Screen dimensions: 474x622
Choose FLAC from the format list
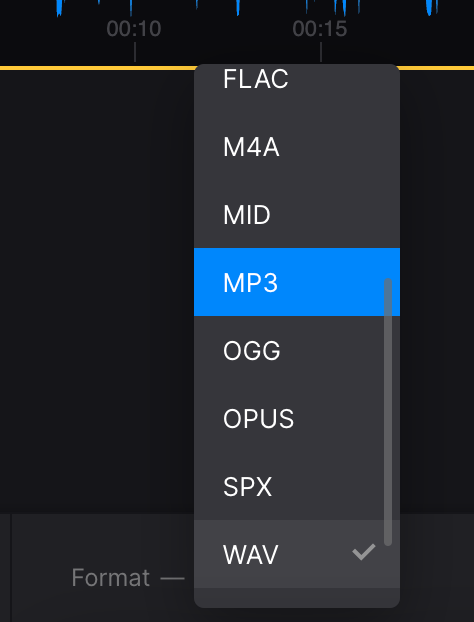[x=297, y=79]
